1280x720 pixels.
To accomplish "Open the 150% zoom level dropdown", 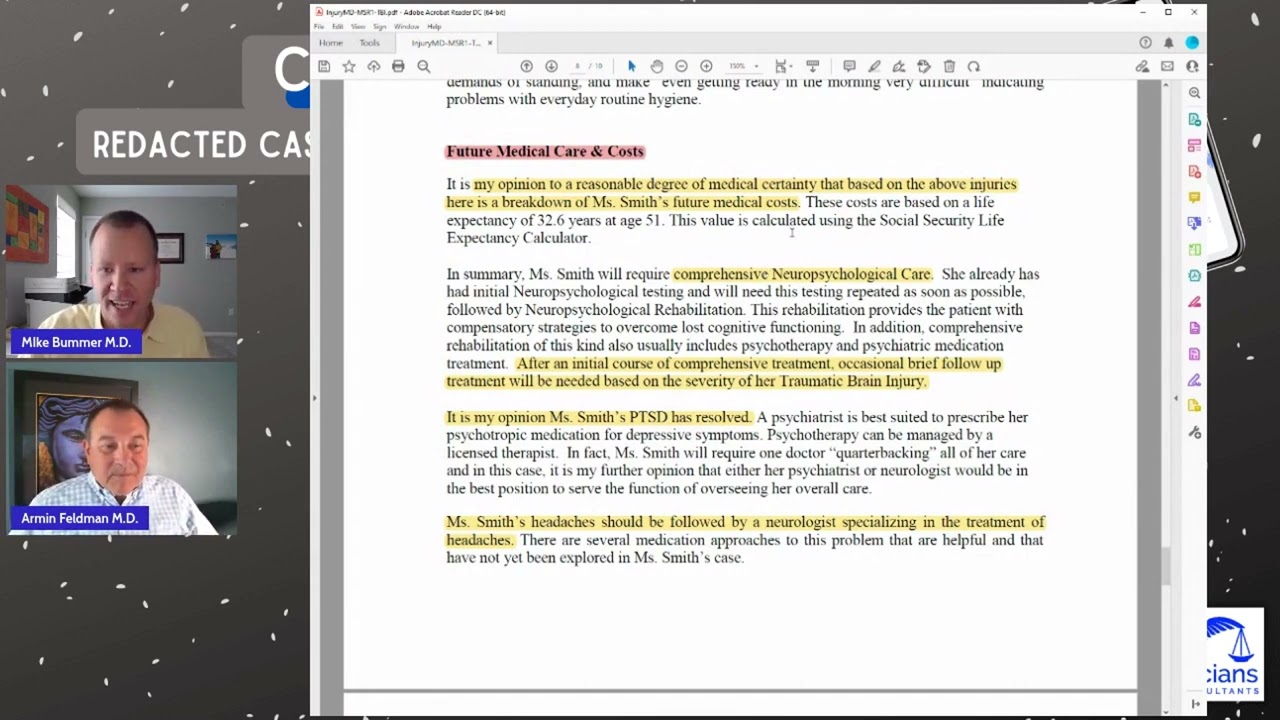I will point(743,66).
